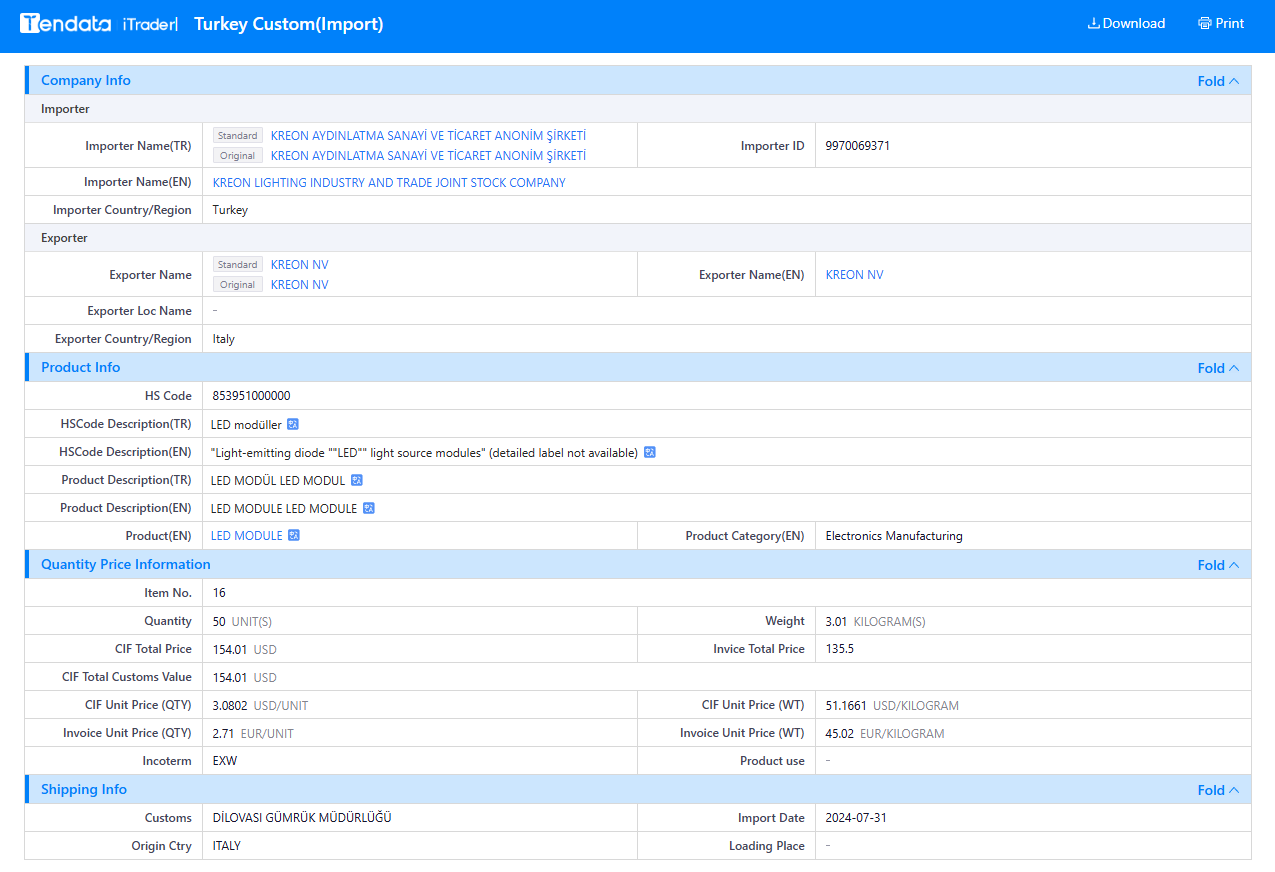Click the Quantity Price Information section title
The image size is (1275, 872).
(126, 565)
